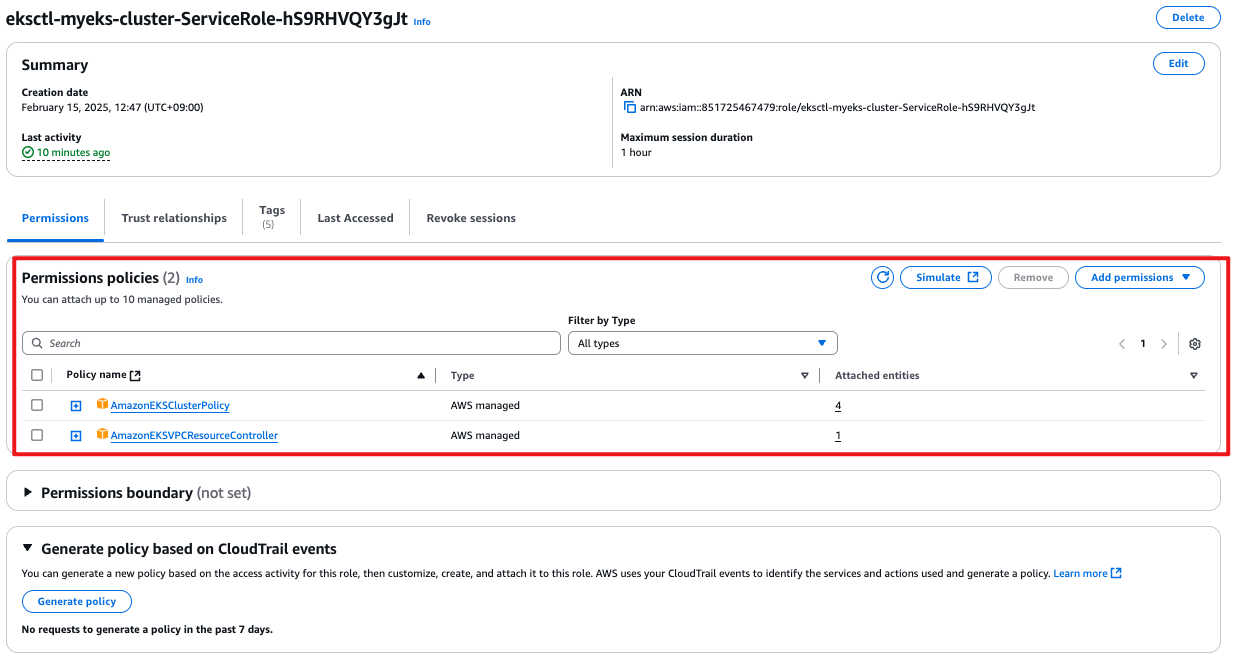Click the 10 minutes ago activity link

[73, 153]
